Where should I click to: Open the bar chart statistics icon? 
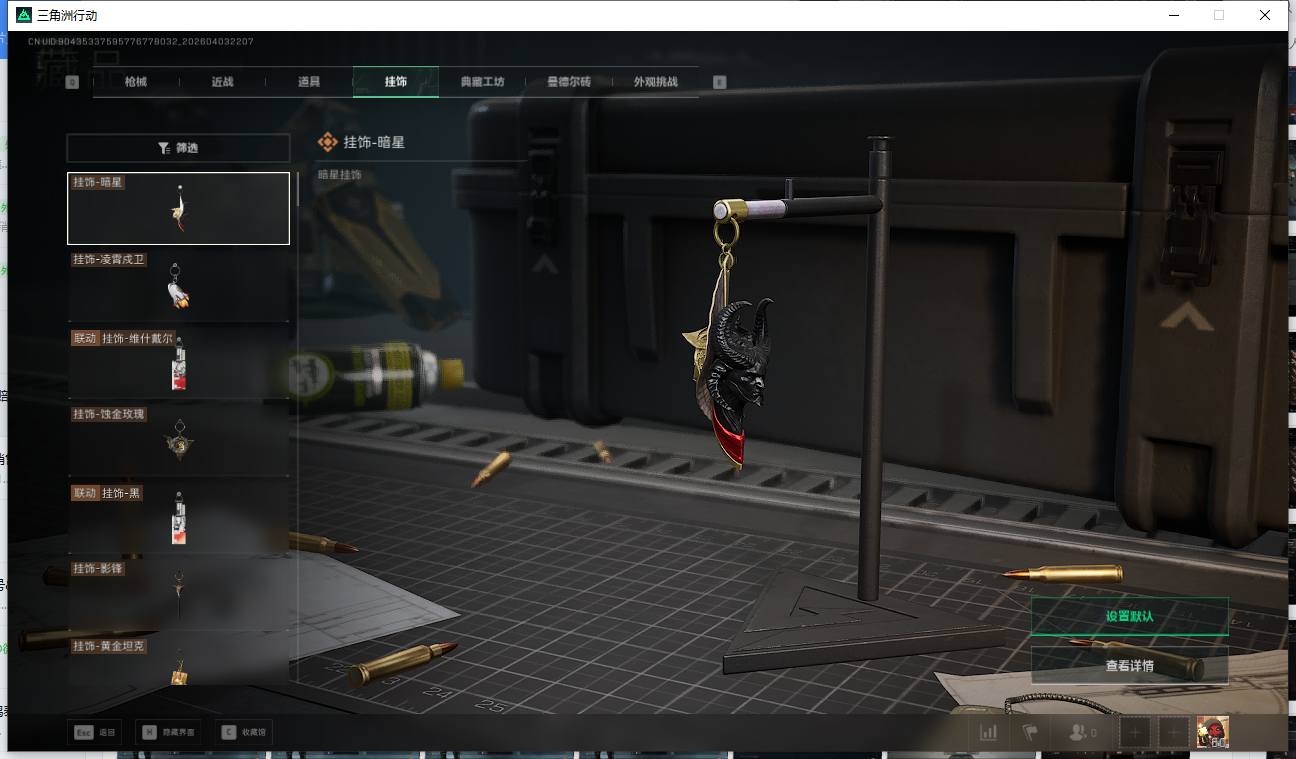click(988, 732)
